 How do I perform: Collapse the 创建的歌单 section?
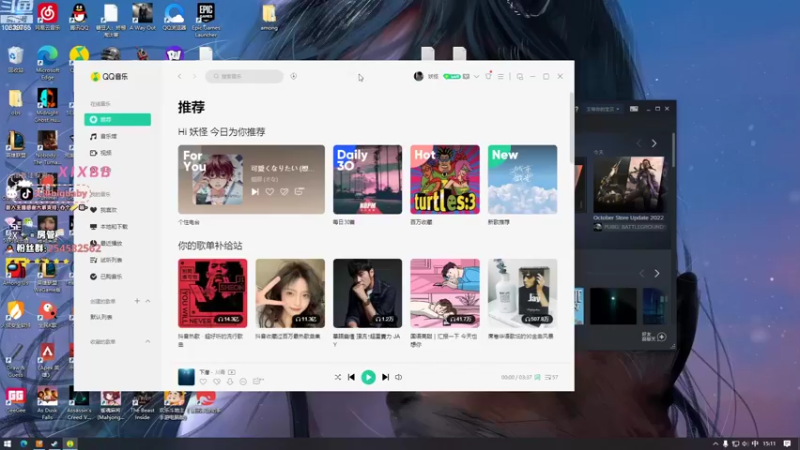pyautogui.click(x=148, y=301)
